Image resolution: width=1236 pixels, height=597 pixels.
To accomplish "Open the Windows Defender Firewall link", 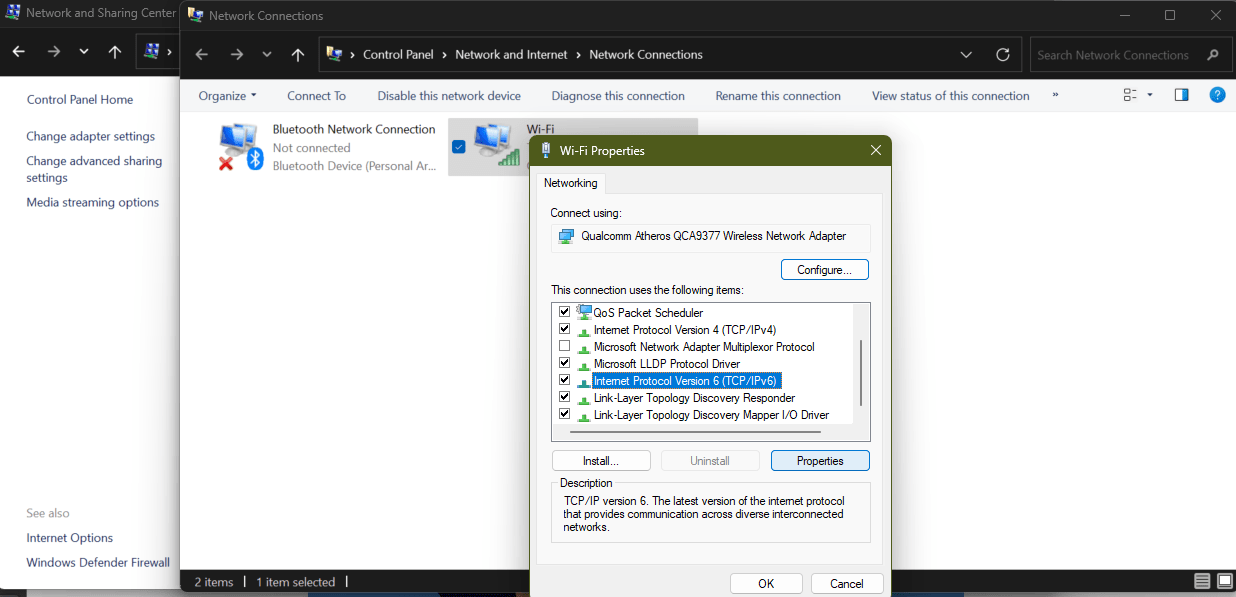I will click(98, 562).
